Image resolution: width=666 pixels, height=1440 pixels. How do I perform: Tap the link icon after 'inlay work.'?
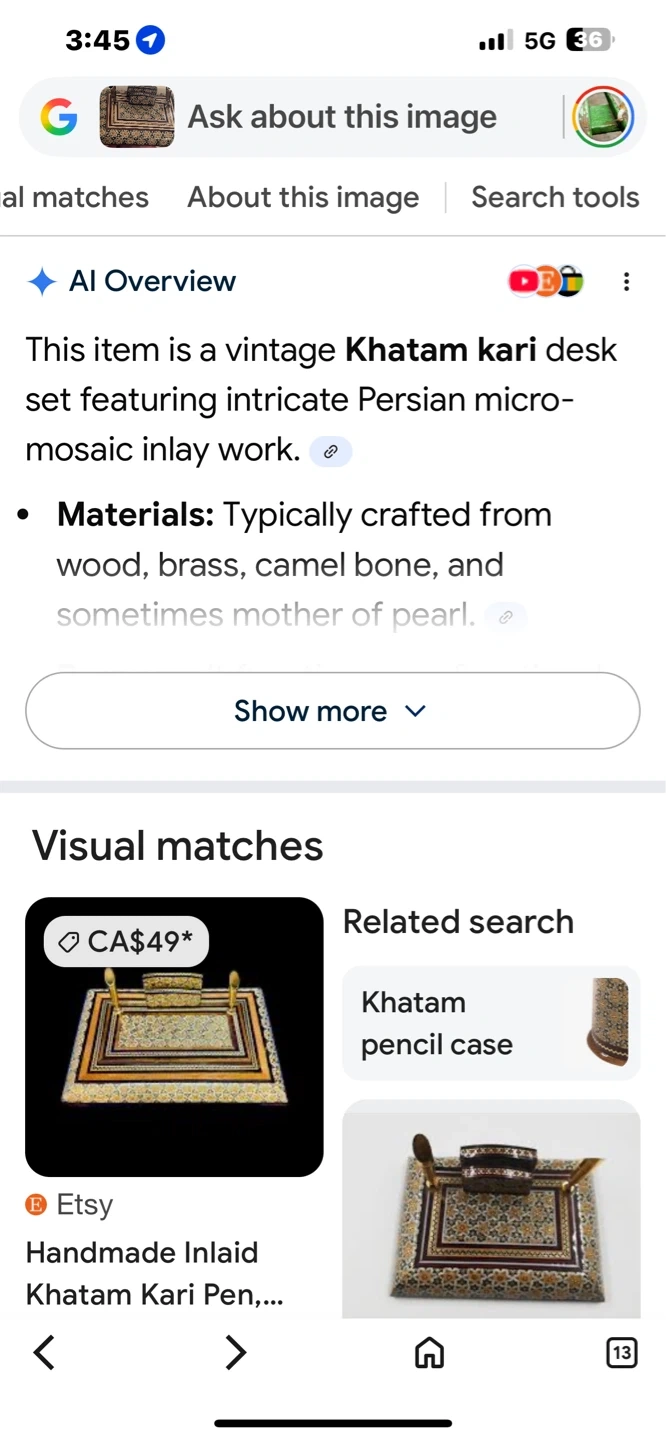331,452
